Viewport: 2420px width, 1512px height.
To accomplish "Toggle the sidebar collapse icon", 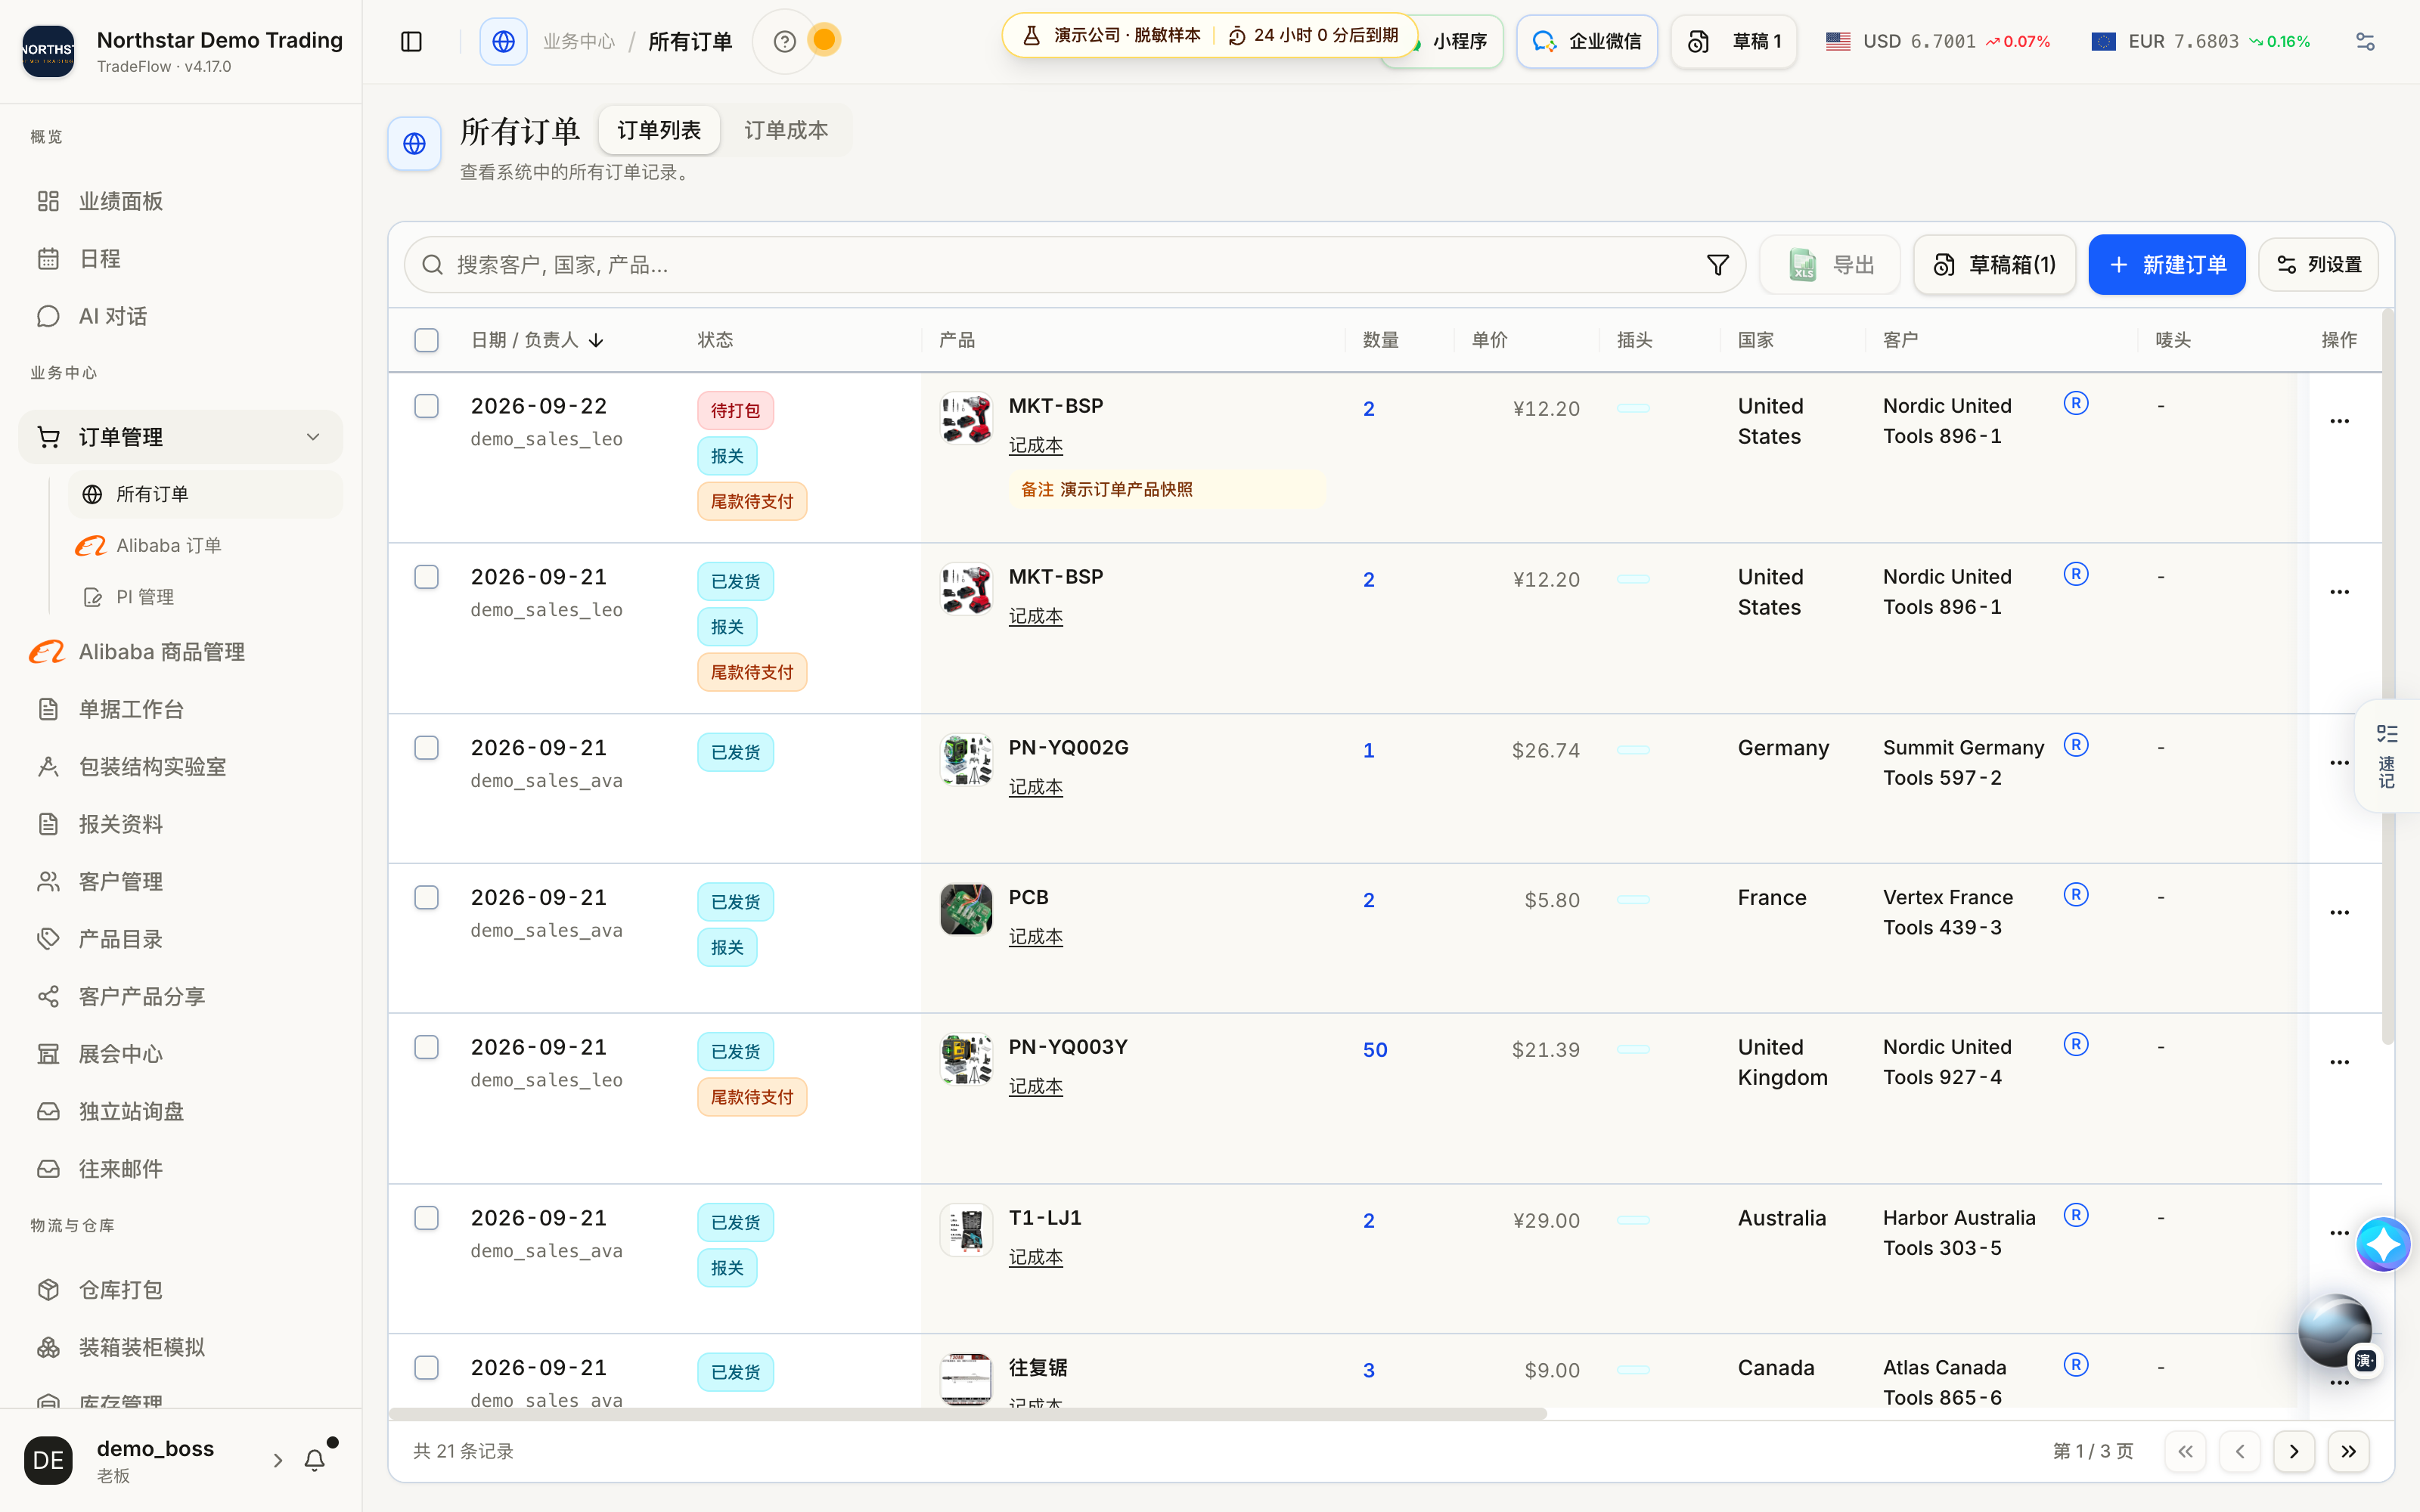I will point(411,41).
